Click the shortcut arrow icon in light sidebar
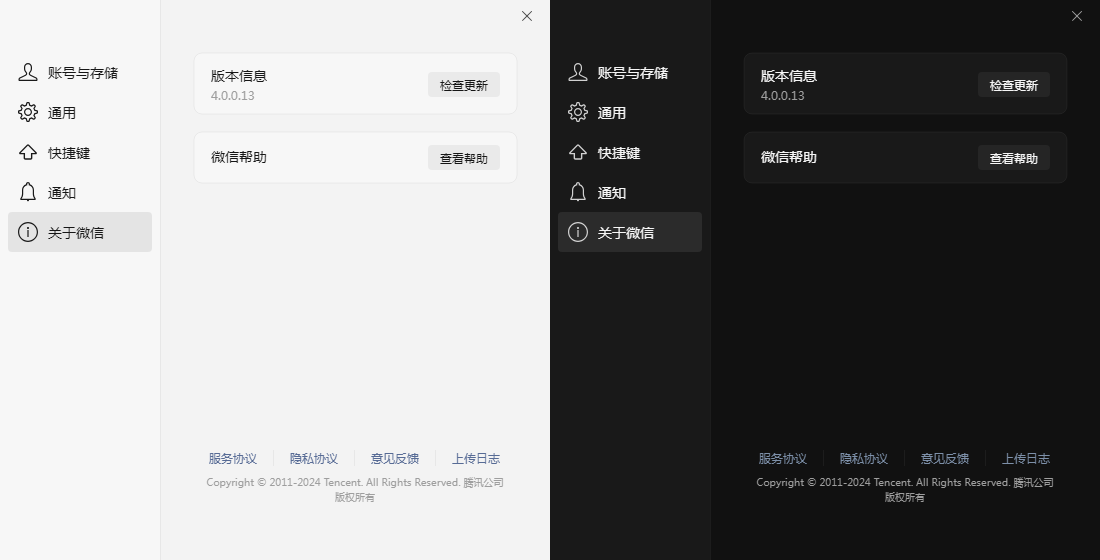Viewport: 1100px width, 560px height. [28, 152]
